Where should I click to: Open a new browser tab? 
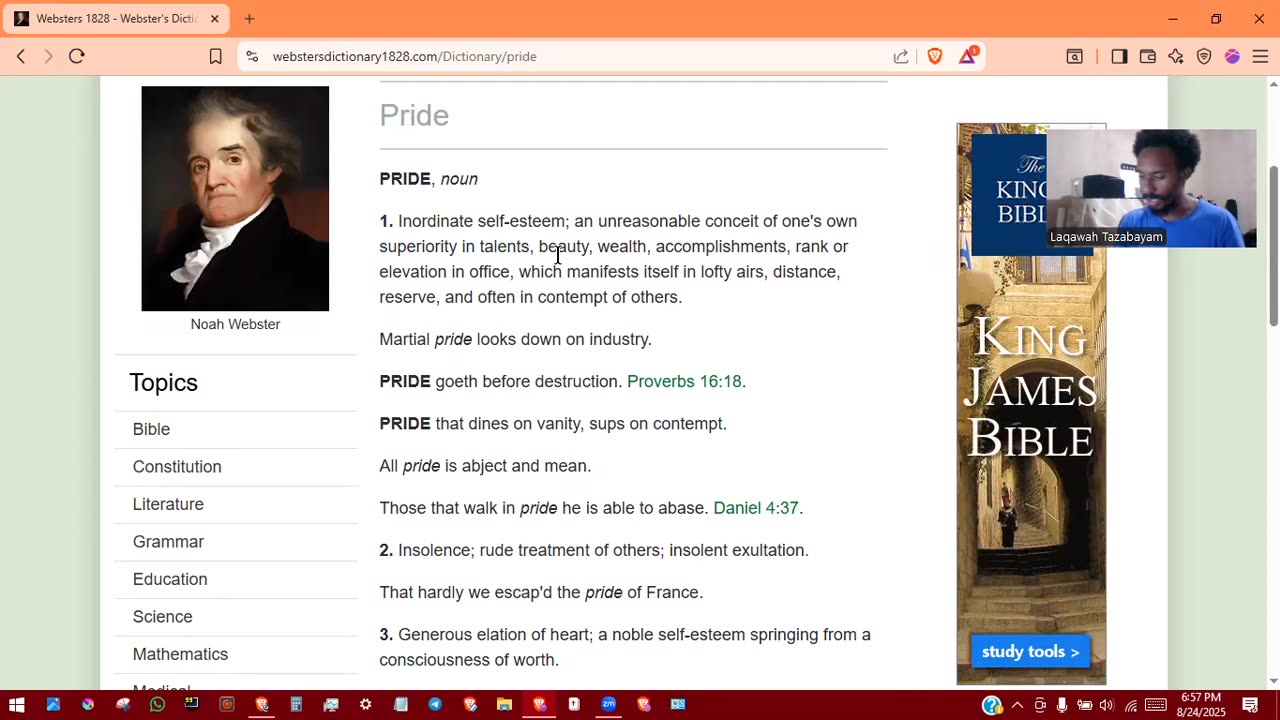(249, 19)
